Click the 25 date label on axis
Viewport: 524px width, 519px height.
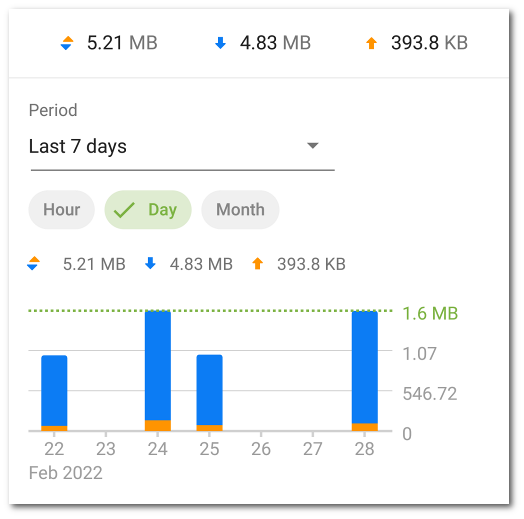point(209,449)
